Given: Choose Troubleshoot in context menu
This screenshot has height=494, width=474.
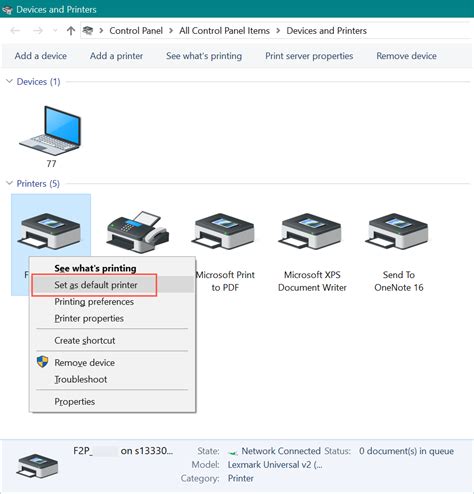Looking at the screenshot, I should click(x=112, y=379).
